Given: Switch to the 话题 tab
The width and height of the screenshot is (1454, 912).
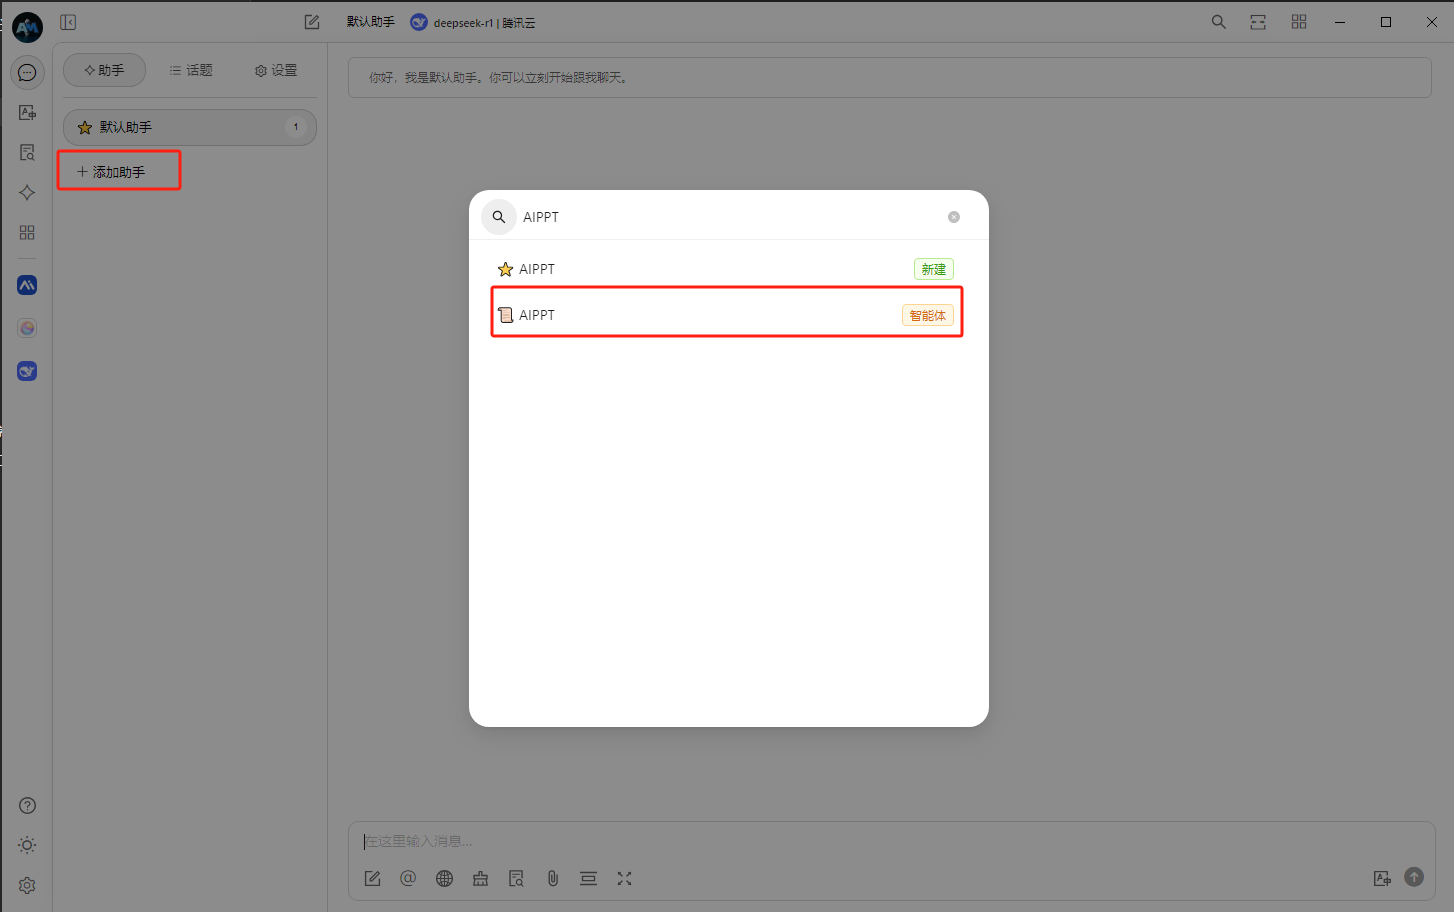Looking at the screenshot, I should [x=191, y=70].
